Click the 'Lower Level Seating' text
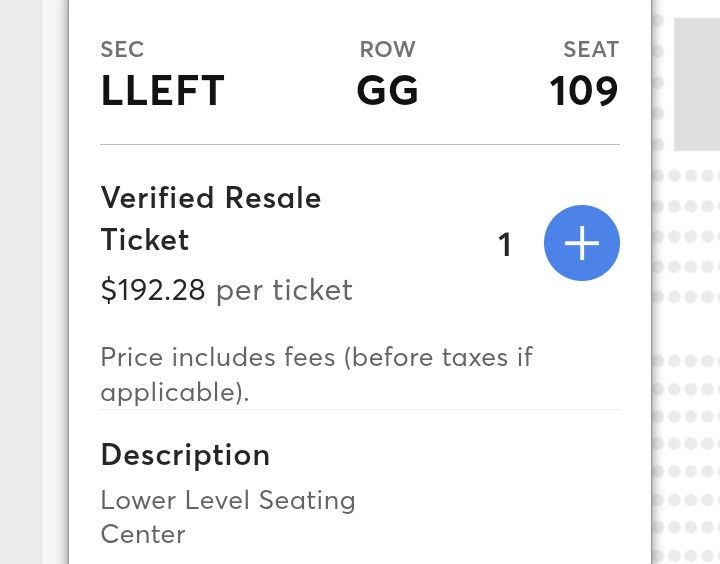Viewport: 720px width, 564px height. (x=228, y=500)
